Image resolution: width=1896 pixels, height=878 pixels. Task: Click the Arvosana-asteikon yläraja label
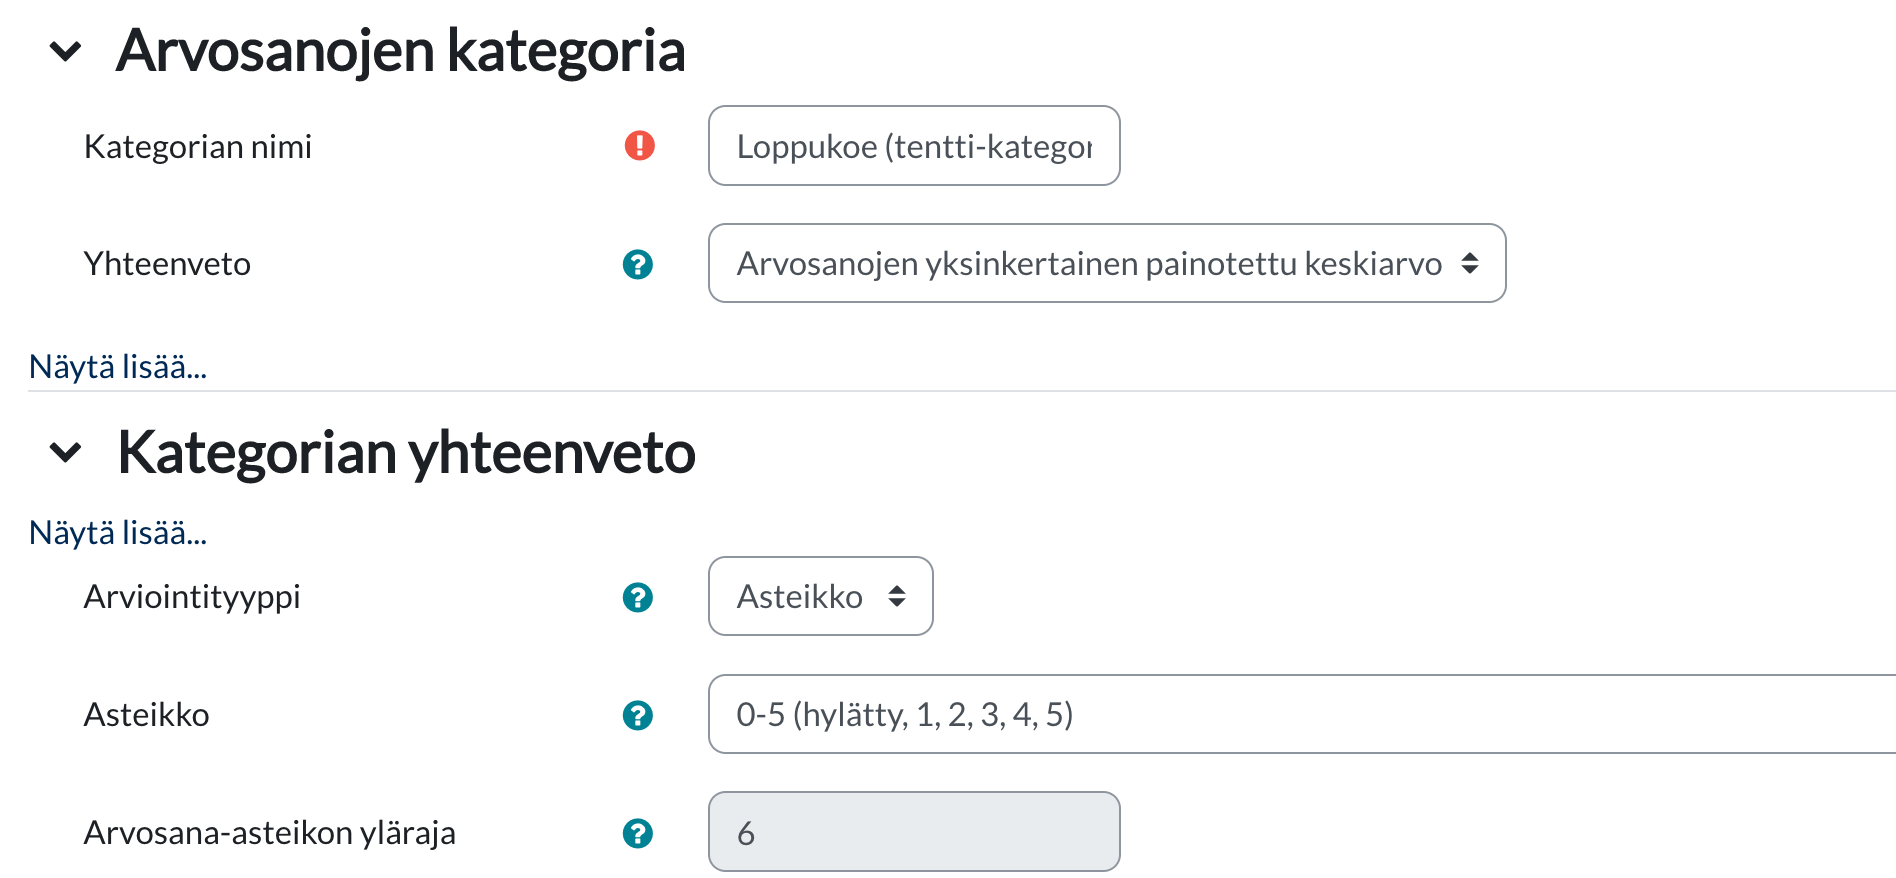[x=269, y=833]
